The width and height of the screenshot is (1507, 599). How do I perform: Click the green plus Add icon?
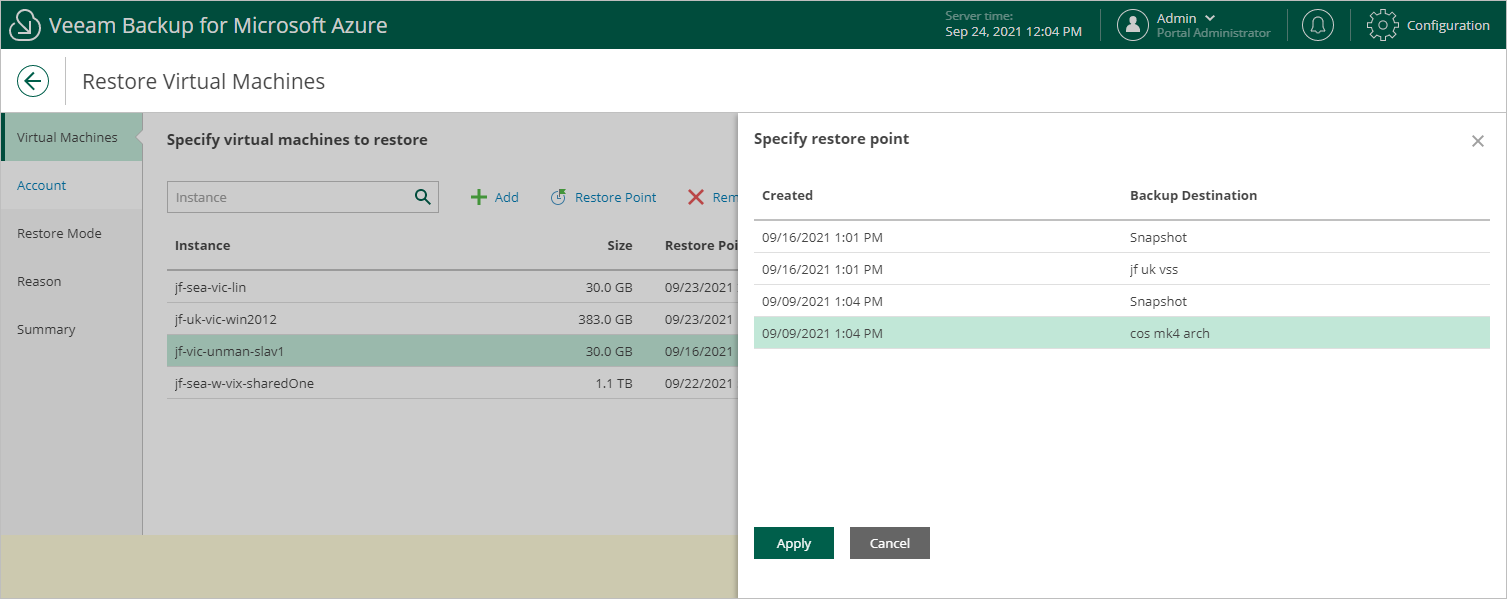(479, 197)
